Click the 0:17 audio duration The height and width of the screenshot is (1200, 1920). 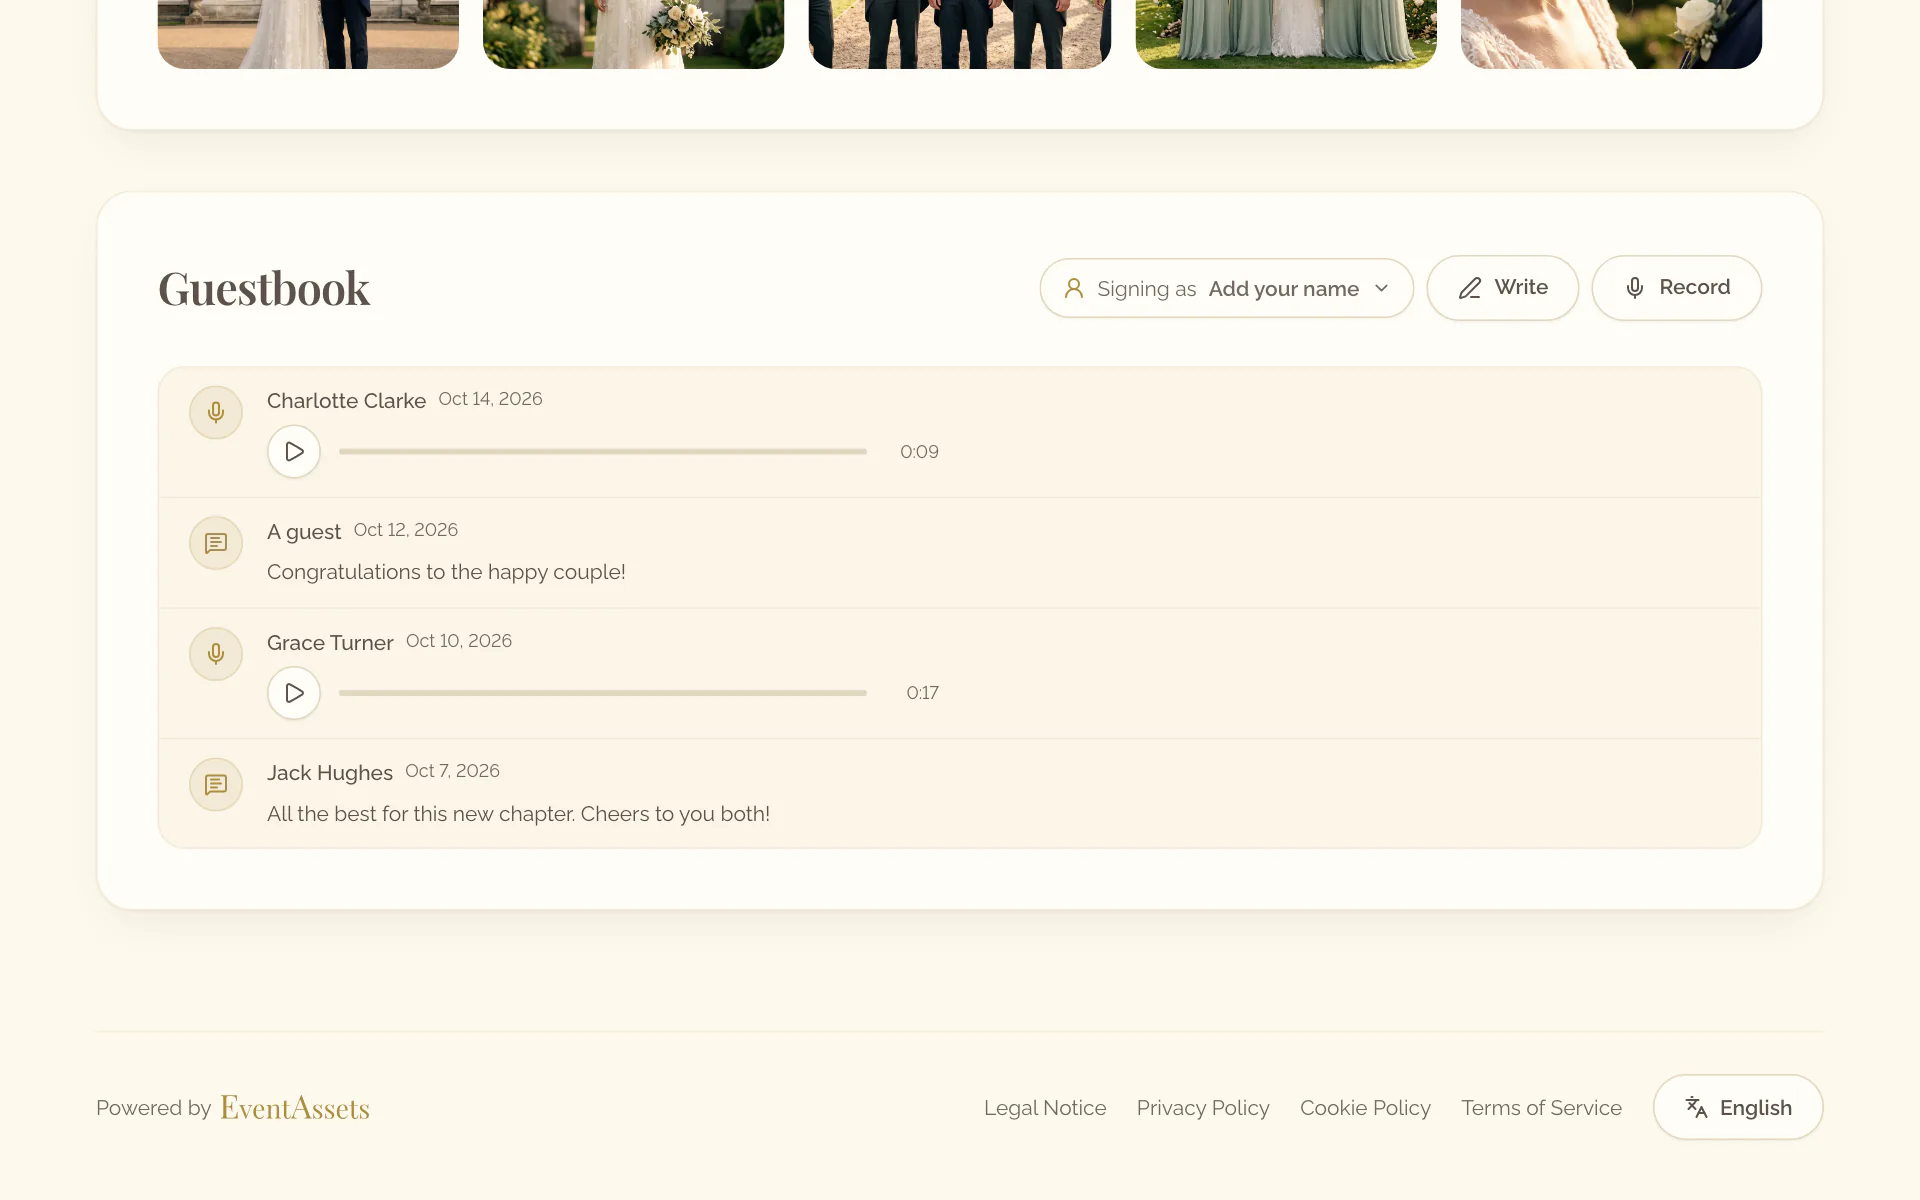(922, 693)
